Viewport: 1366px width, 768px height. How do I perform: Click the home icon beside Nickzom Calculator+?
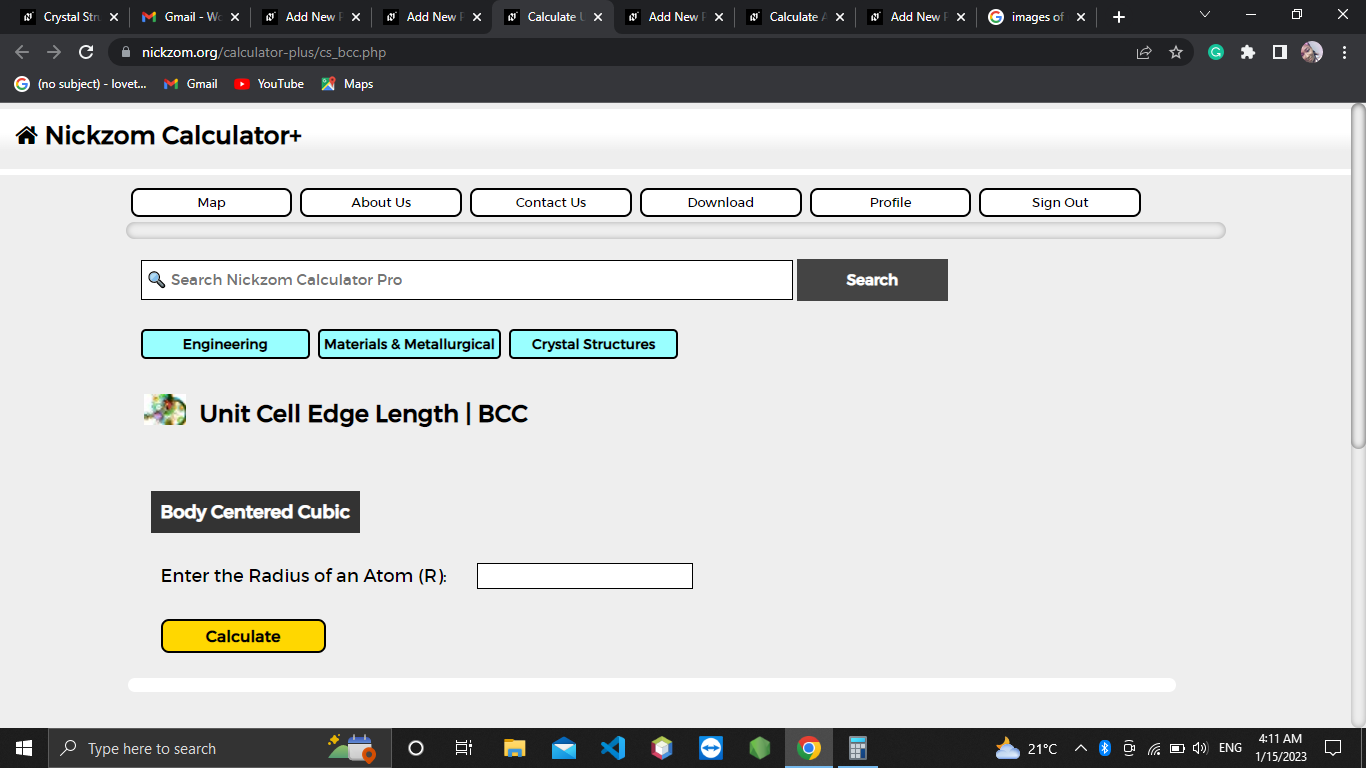pyautogui.click(x=27, y=136)
